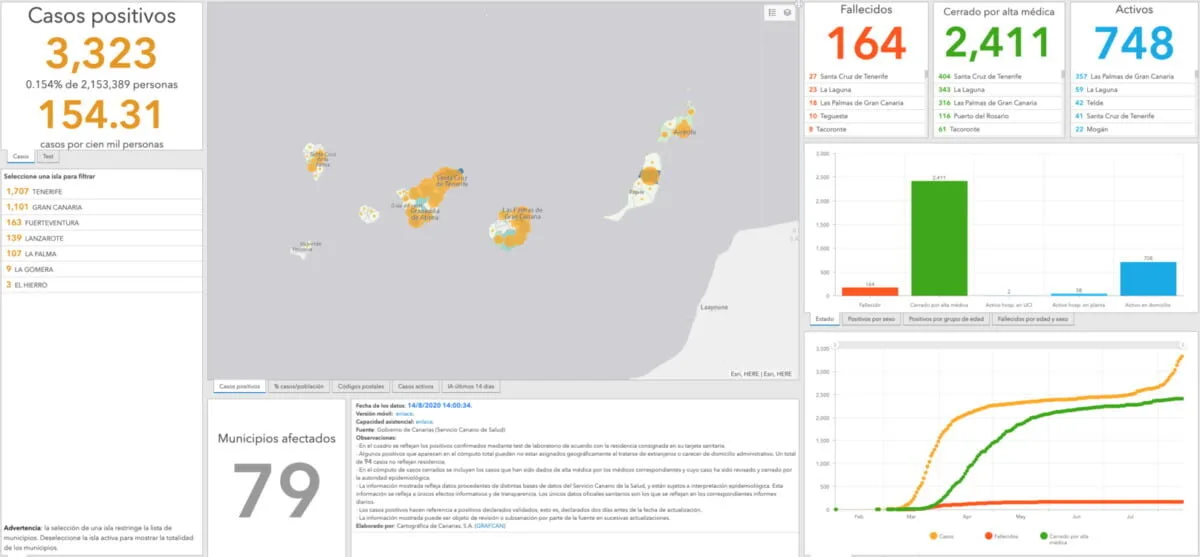Open the Positivos por grupo de edad tab
Viewport: 1200px width, 557px height.
coord(947,319)
